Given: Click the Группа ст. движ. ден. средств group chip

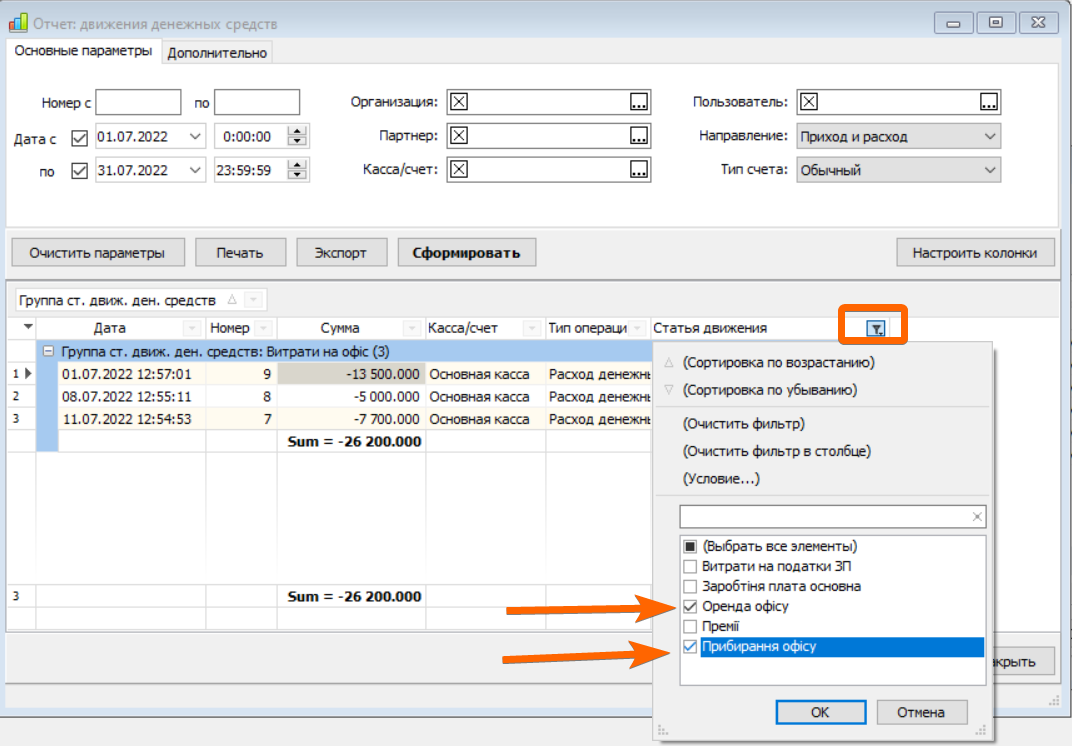Looking at the screenshot, I should click(142, 299).
